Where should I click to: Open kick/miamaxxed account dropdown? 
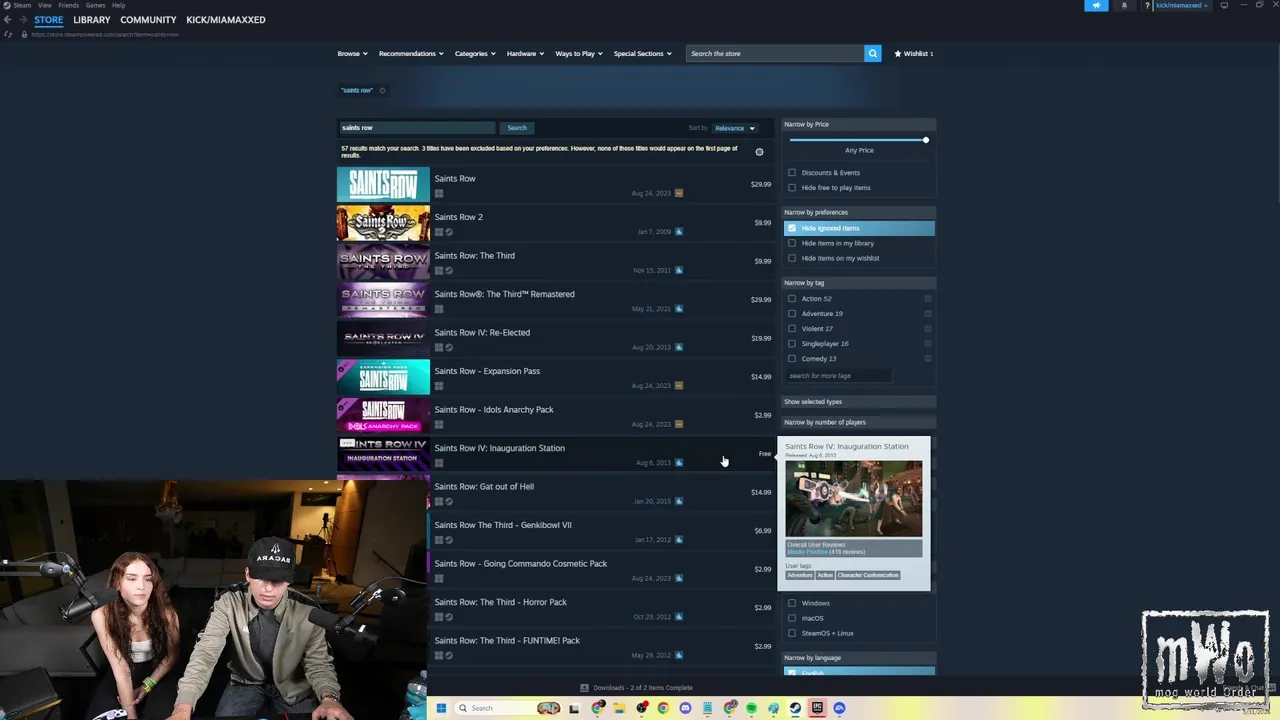coord(1181,5)
